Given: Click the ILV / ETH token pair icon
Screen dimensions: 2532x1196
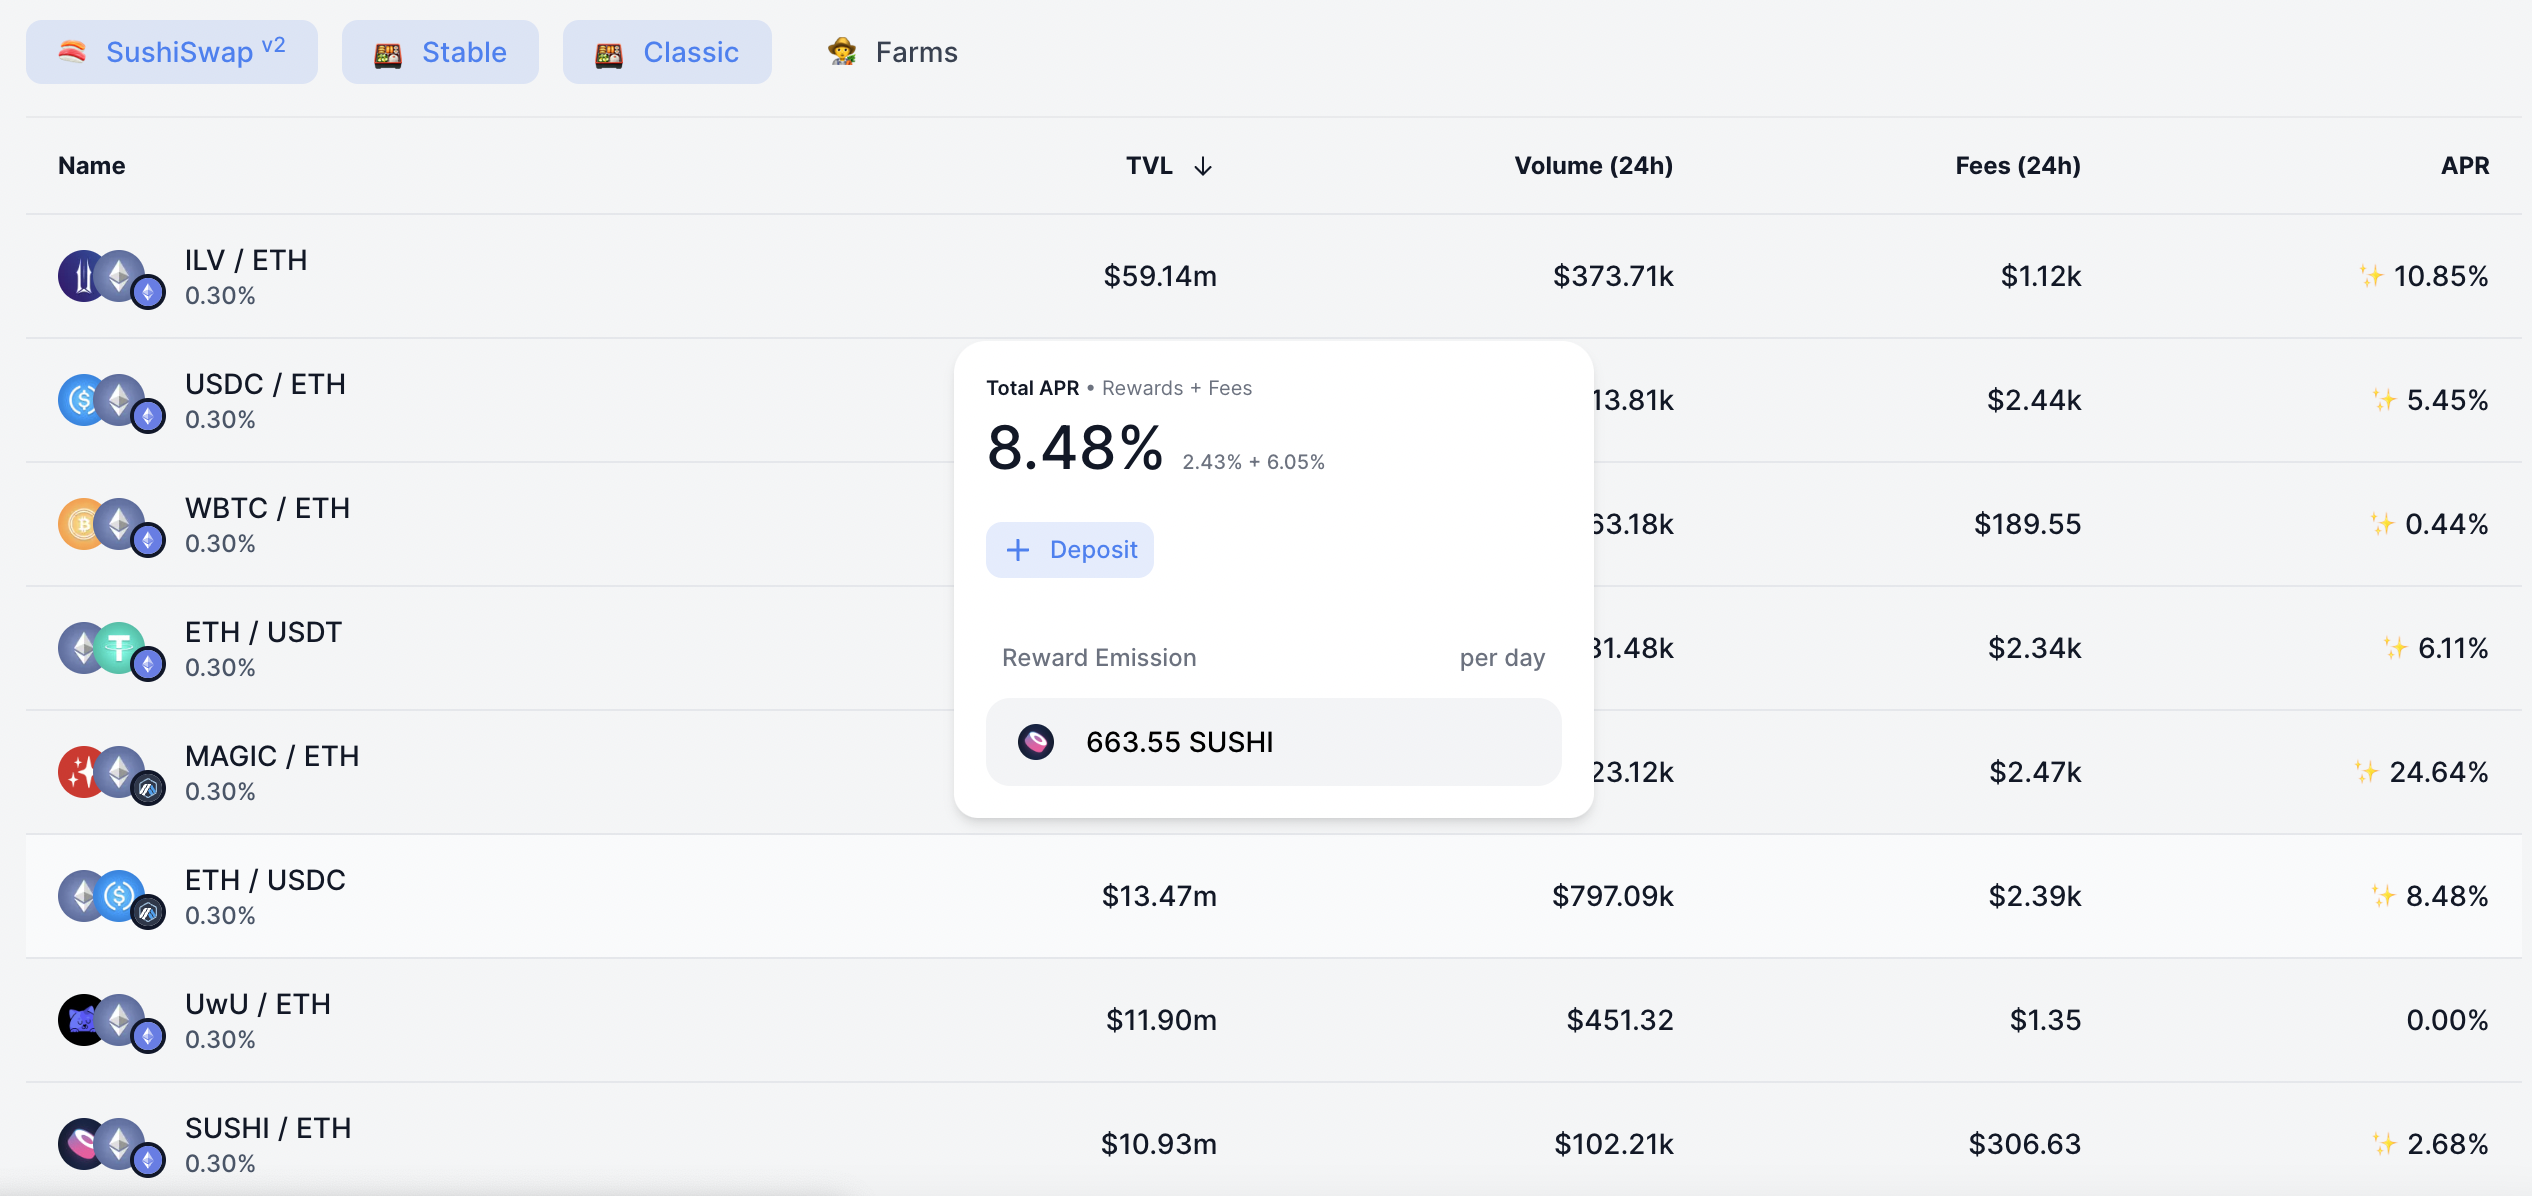Looking at the screenshot, I should tap(111, 278).
